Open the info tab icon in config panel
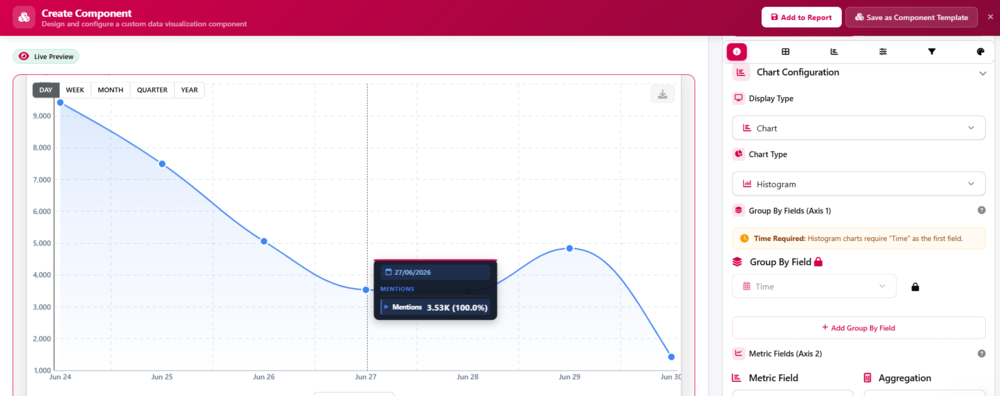The height and width of the screenshot is (396, 1000). (737, 52)
